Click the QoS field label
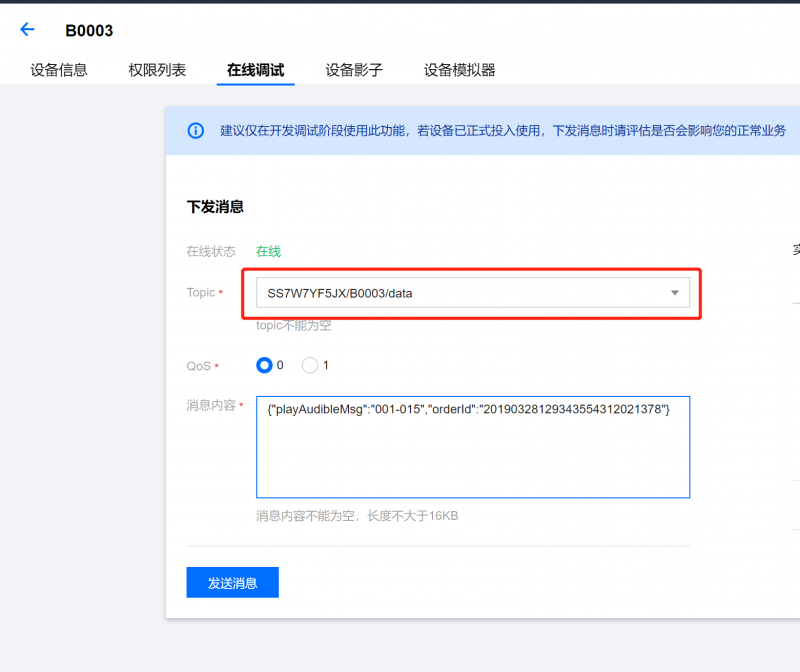This screenshot has width=800, height=672. [199, 366]
